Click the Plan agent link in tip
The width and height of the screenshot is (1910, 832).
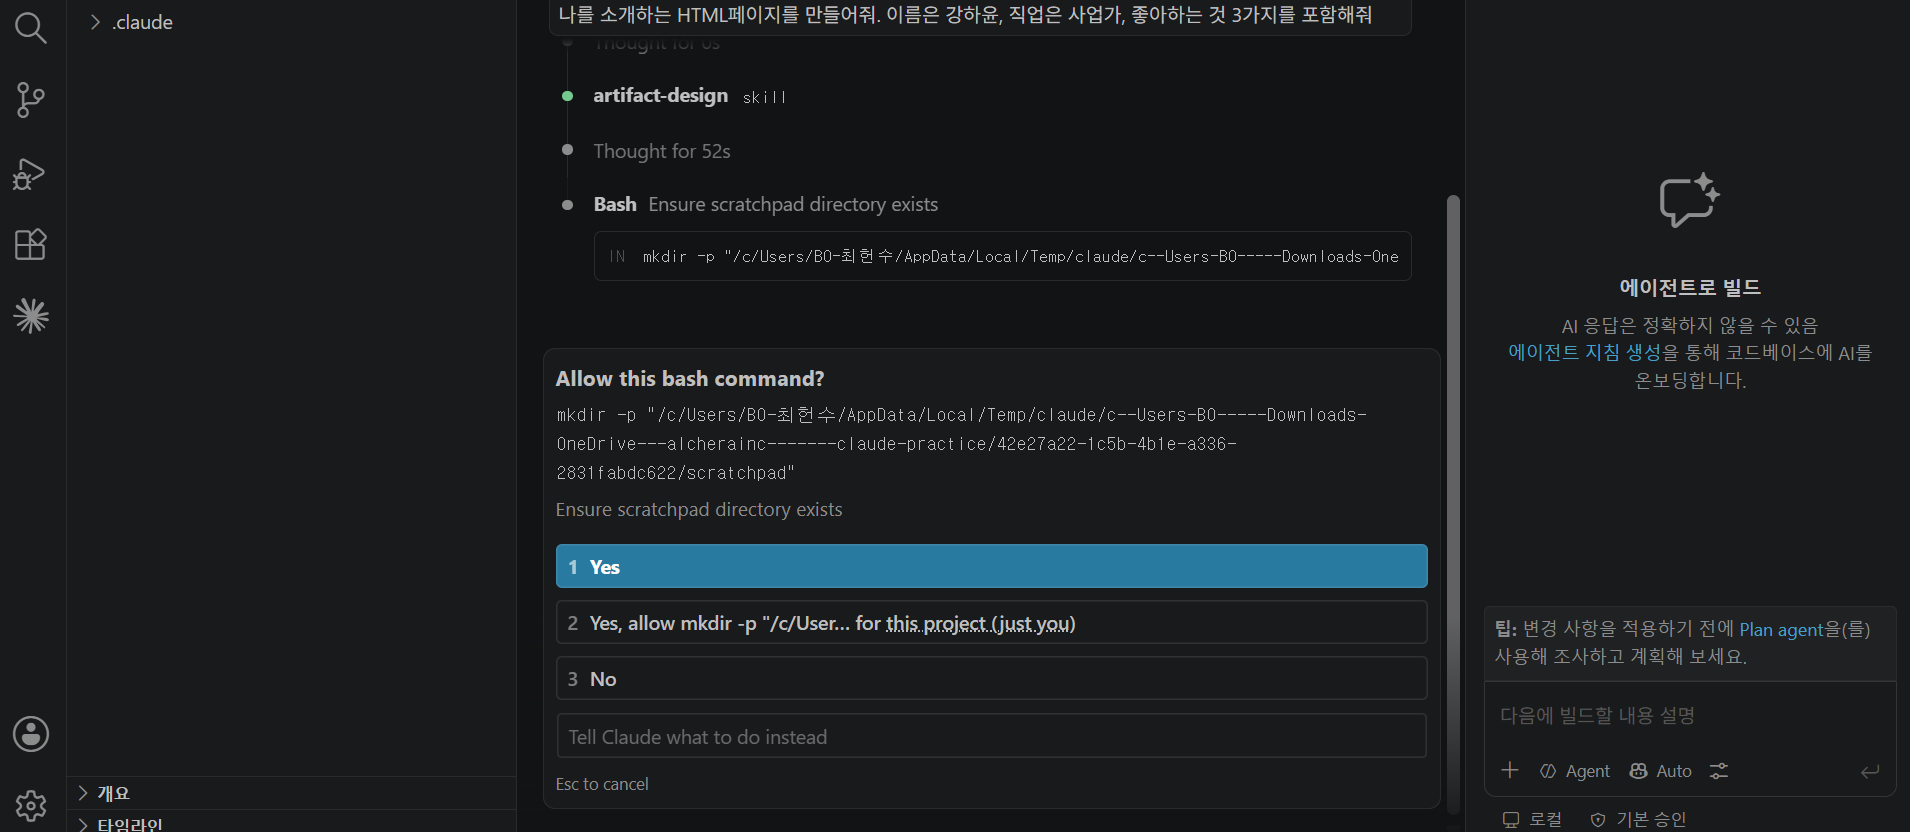pos(1781,629)
